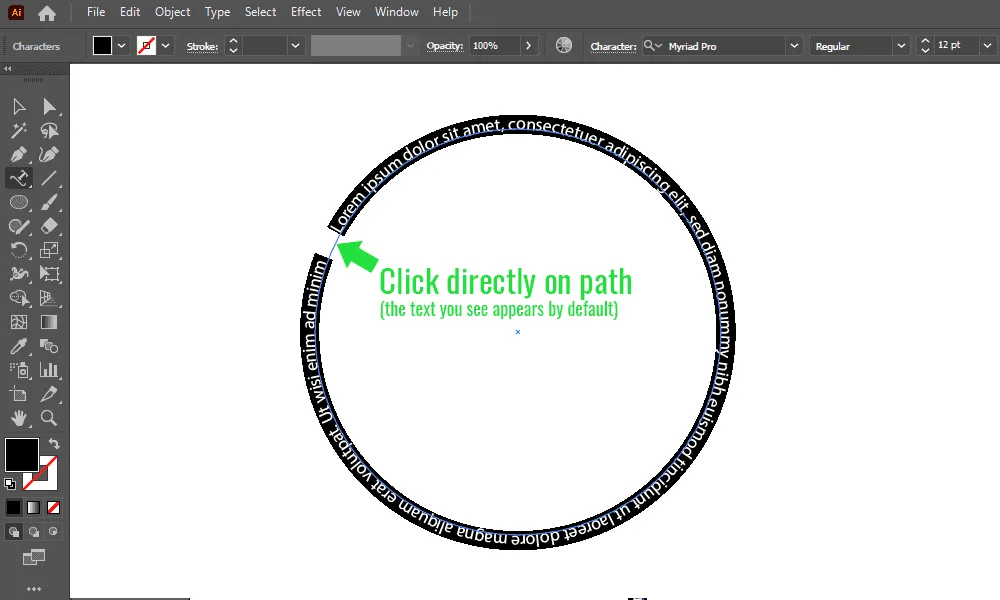The height and width of the screenshot is (600, 1000).
Task: Select the Perspective Grid tool
Action: pyautogui.click(x=49, y=298)
